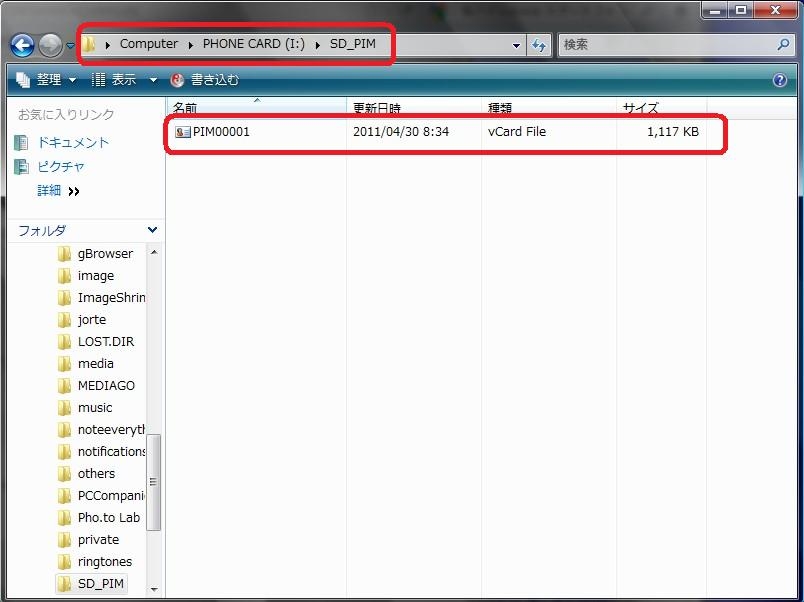Click the Forward navigation arrow button
This screenshot has height=602, width=804.
[x=50, y=46]
